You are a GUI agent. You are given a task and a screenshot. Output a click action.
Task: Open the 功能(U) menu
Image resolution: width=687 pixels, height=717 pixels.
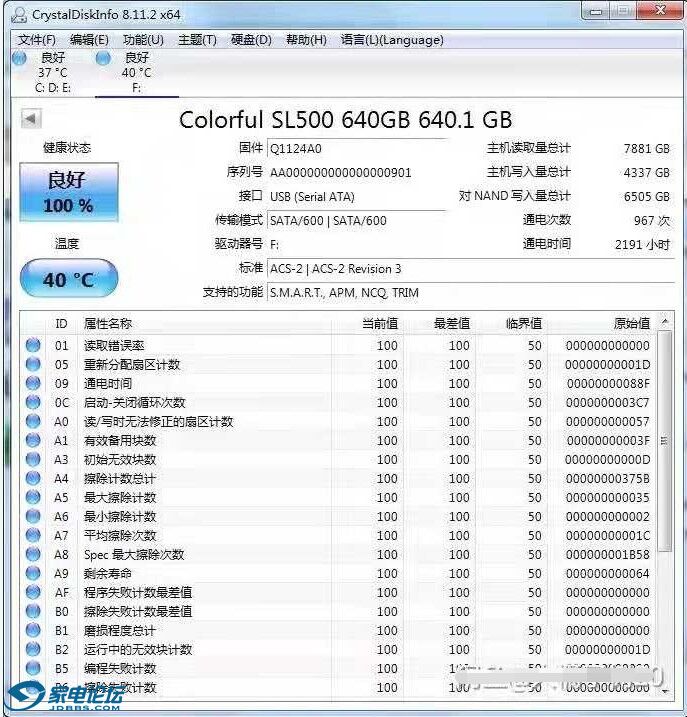(x=143, y=40)
